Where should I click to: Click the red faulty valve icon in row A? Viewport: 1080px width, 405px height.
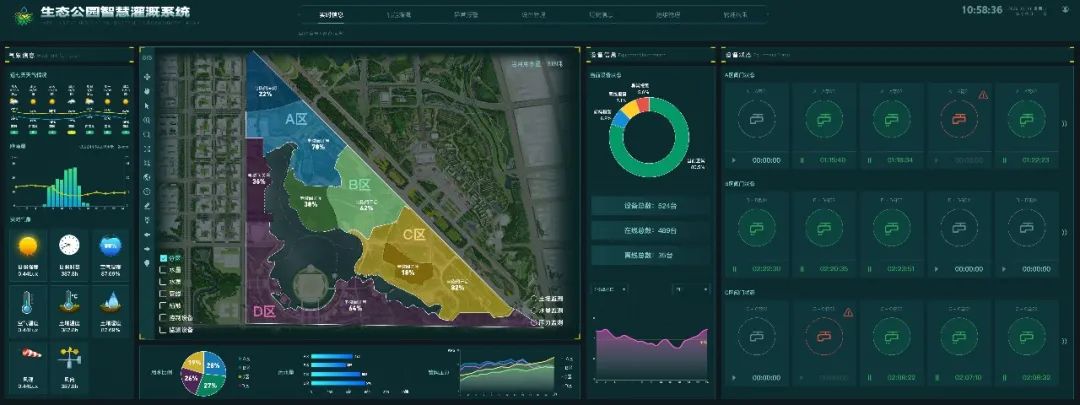(959, 121)
